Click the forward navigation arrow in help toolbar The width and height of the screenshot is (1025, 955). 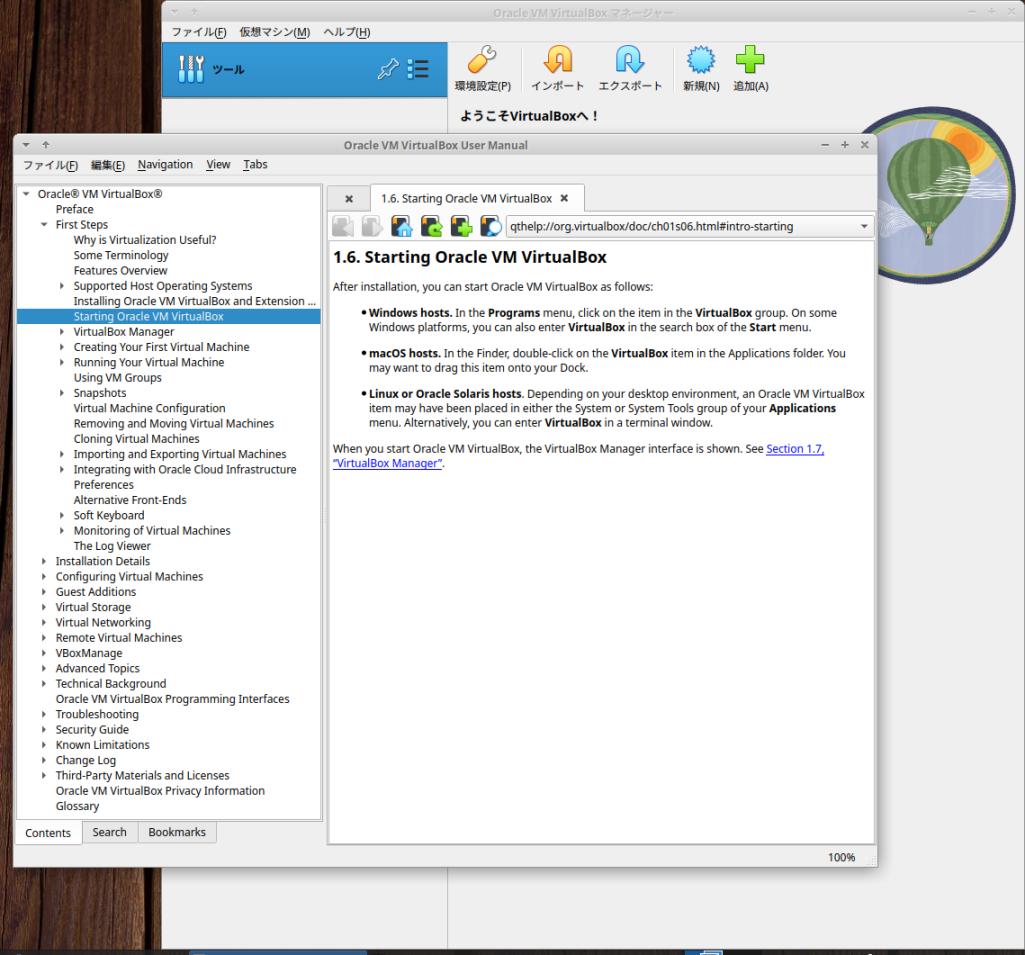[x=373, y=226]
